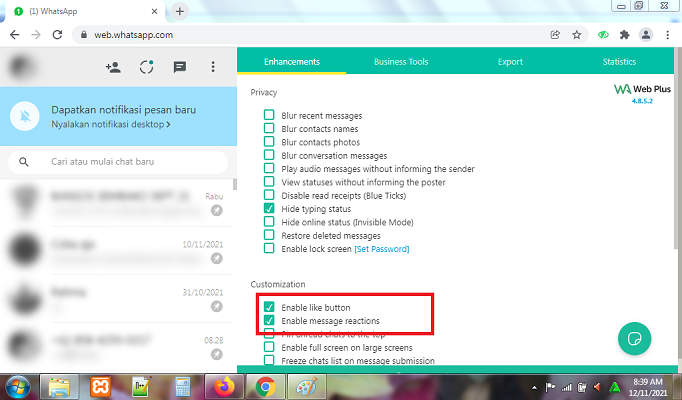This screenshot has height=400, width=682.
Task: Click the WA Web Plus logo
Action: click(x=642, y=89)
